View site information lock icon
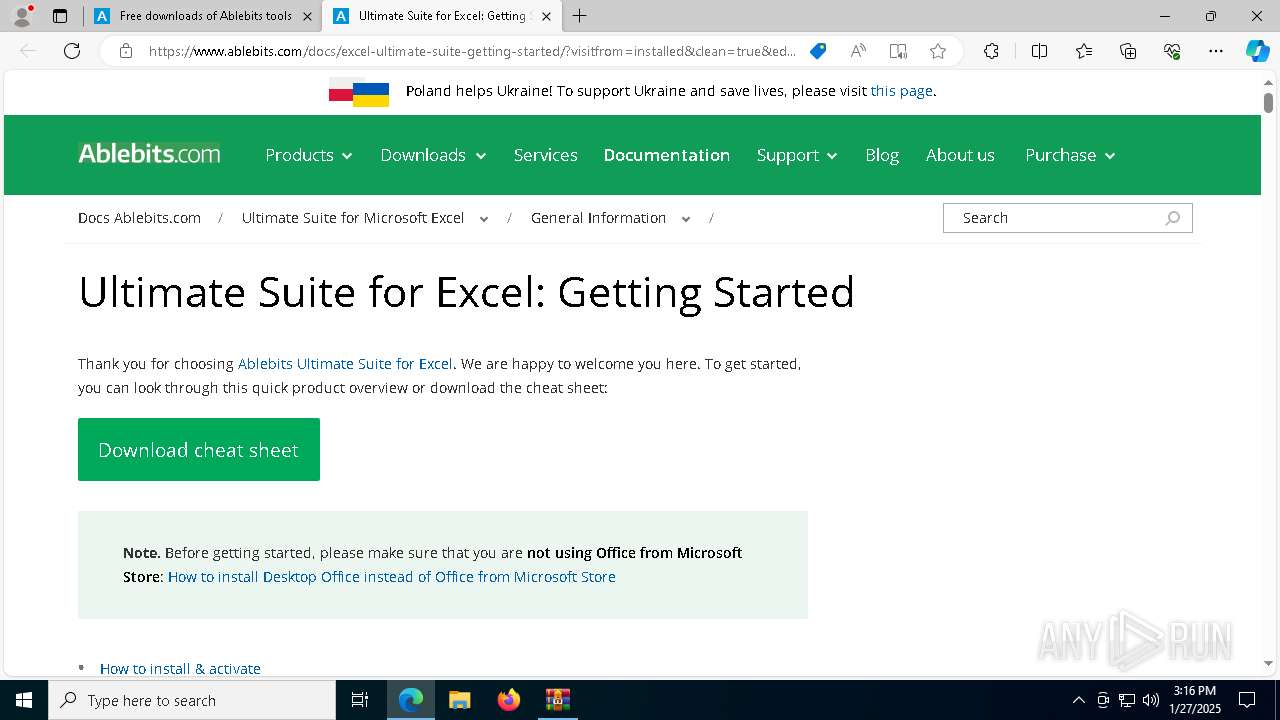Screen dimensions: 1280x720 [126, 51]
